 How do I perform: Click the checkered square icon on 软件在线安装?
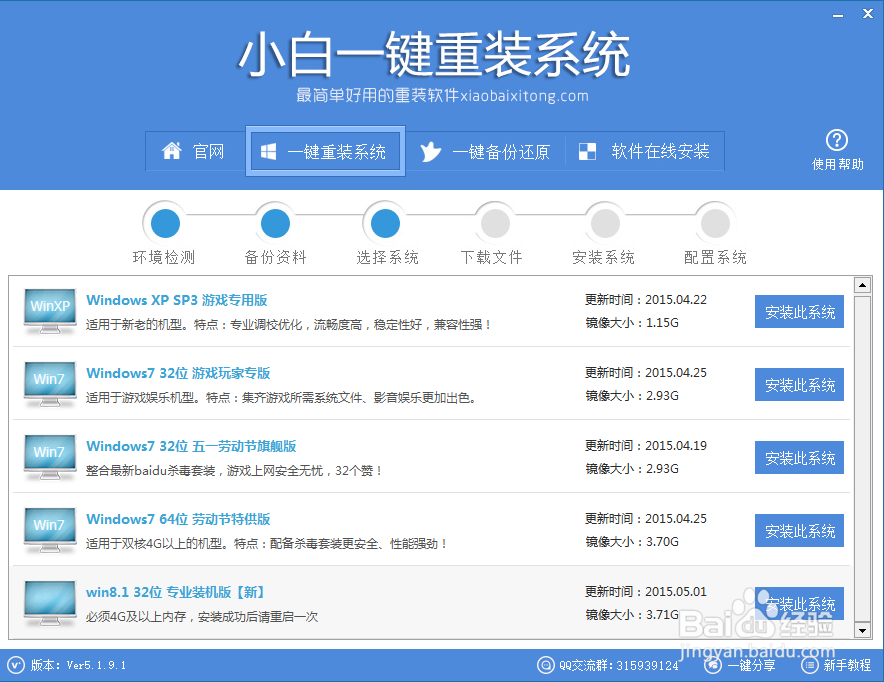[x=587, y=151]
